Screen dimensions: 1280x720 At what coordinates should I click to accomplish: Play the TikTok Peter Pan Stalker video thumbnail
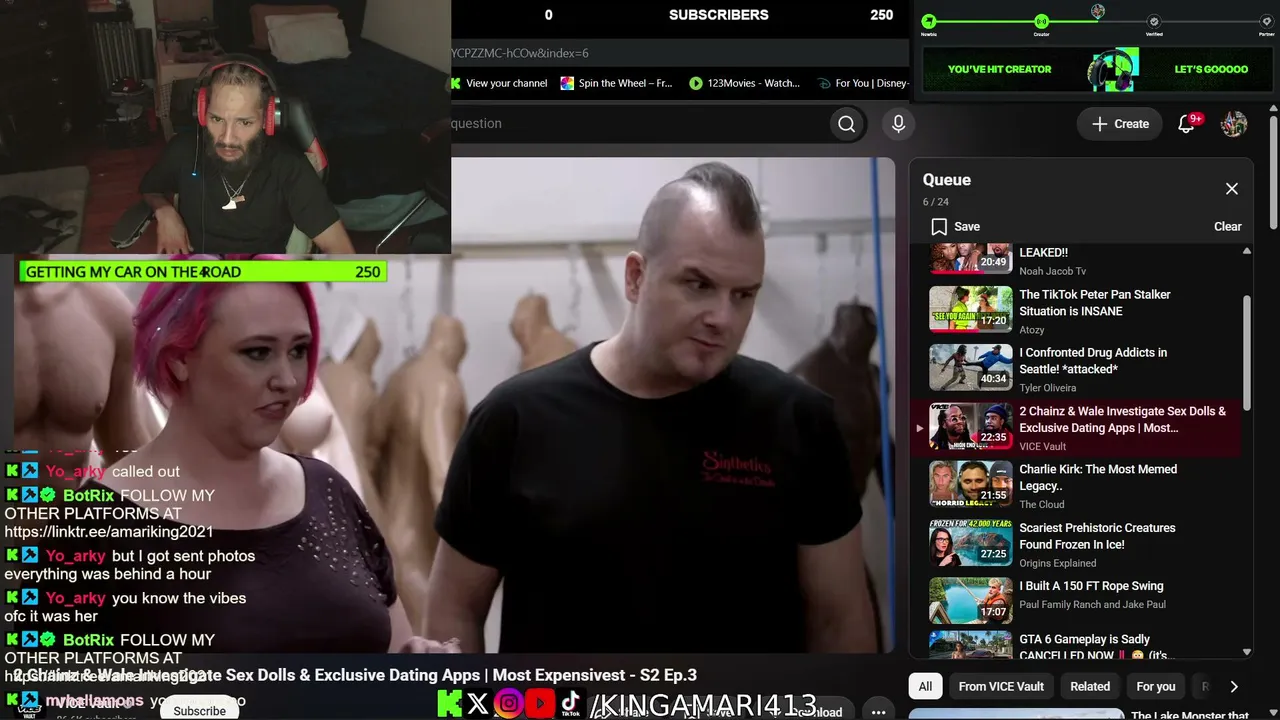pyautogui.click(x=971, y=311)
